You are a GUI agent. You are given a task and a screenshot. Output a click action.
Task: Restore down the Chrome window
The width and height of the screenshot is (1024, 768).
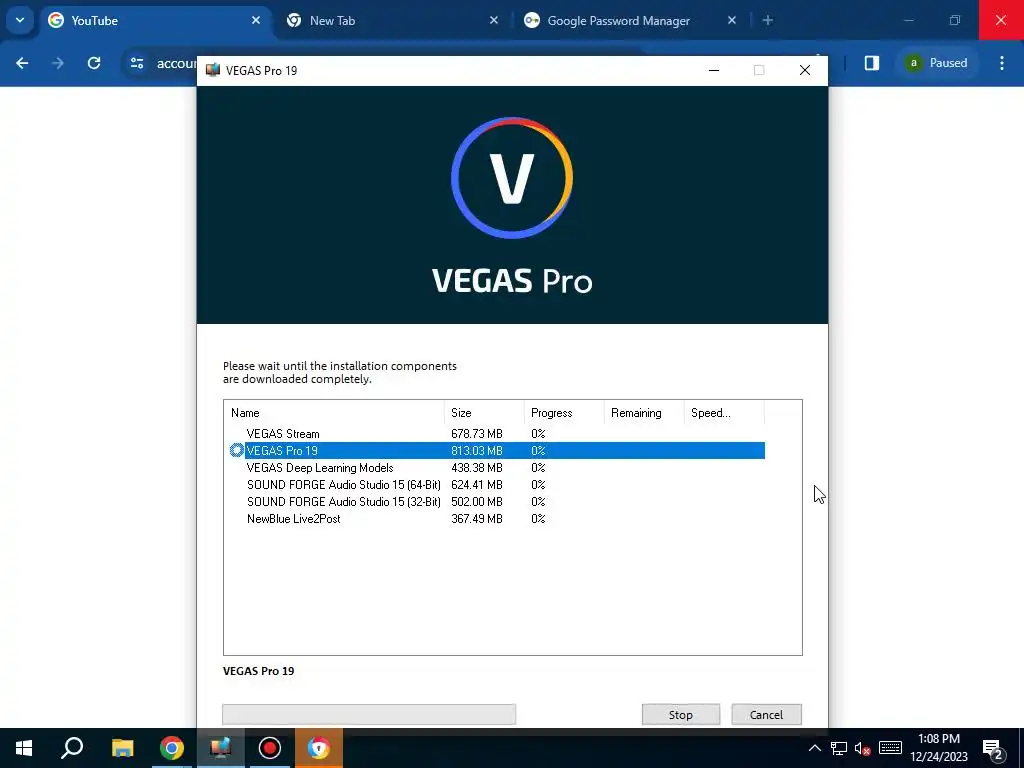(x=955, y=20)
